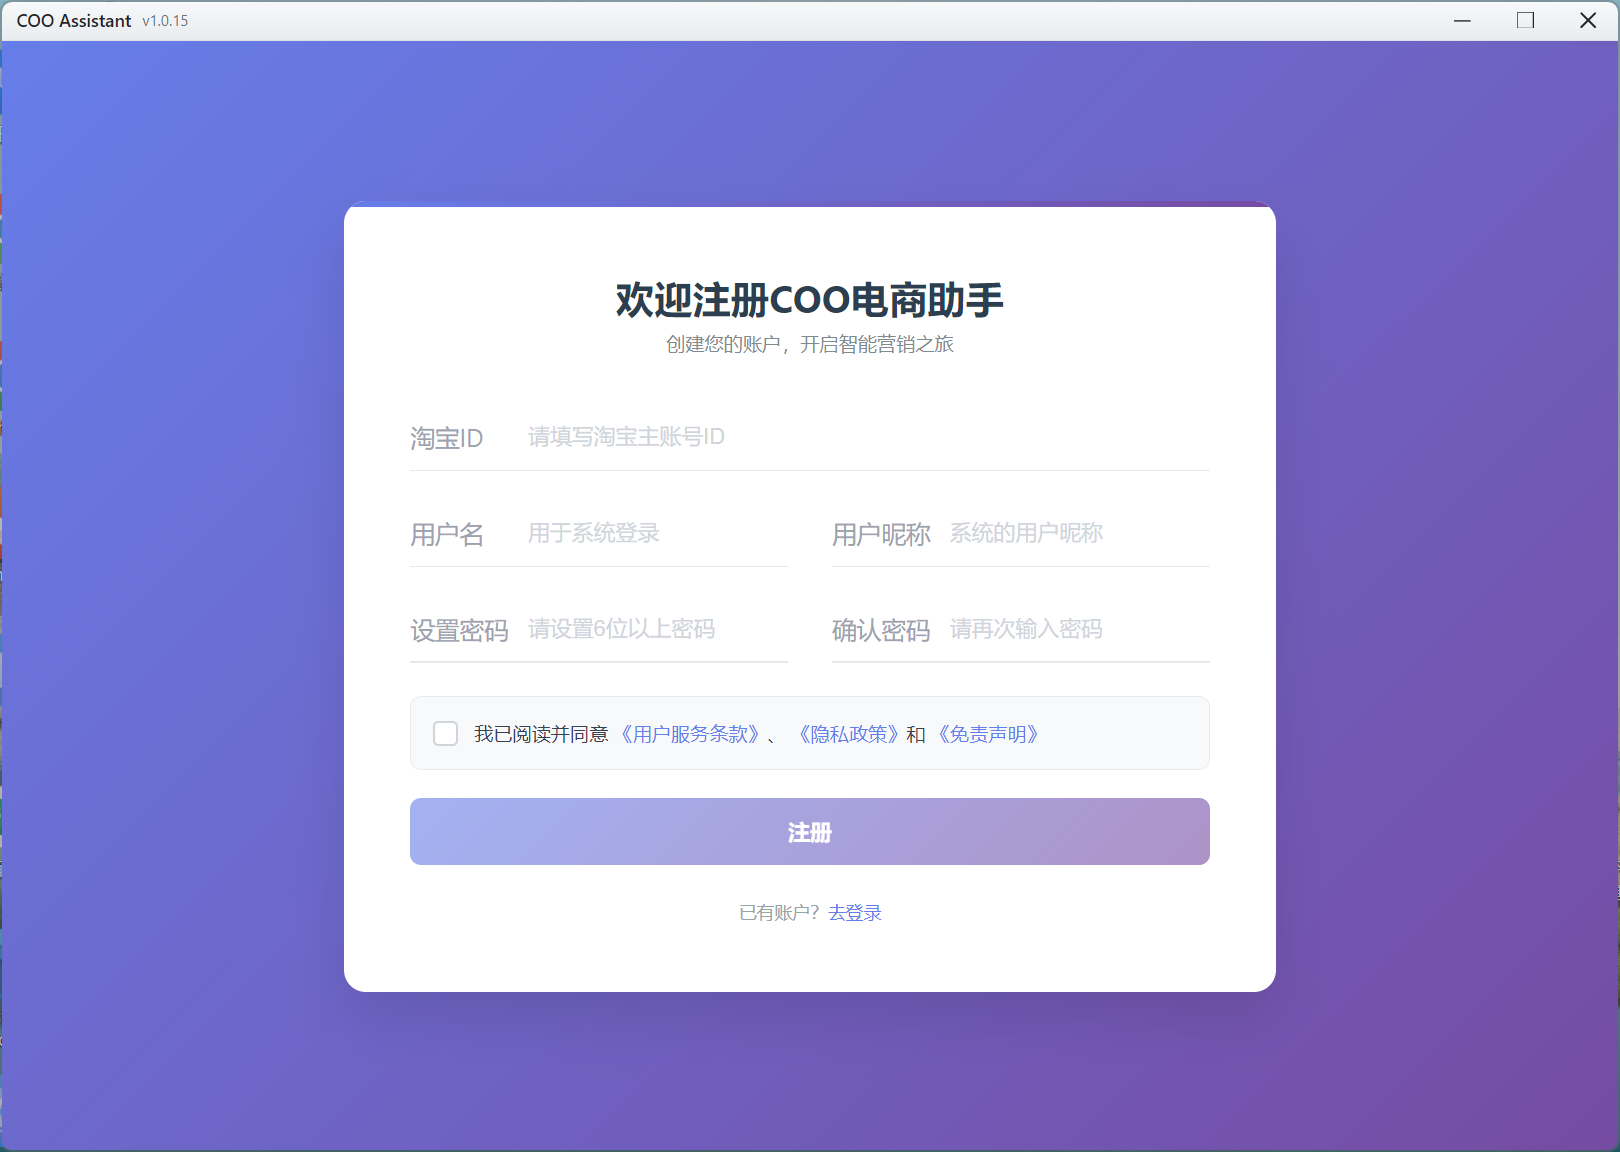Focus the 用户名 username field
This screenshot has height=1152, width=1620.
[x=650, y=533]
